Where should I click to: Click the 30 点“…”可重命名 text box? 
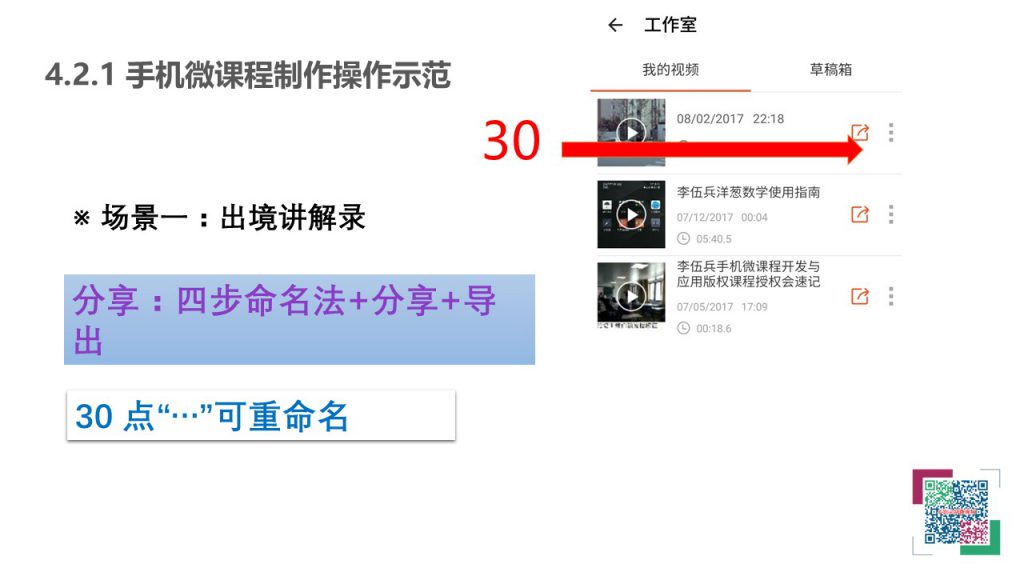261,416
